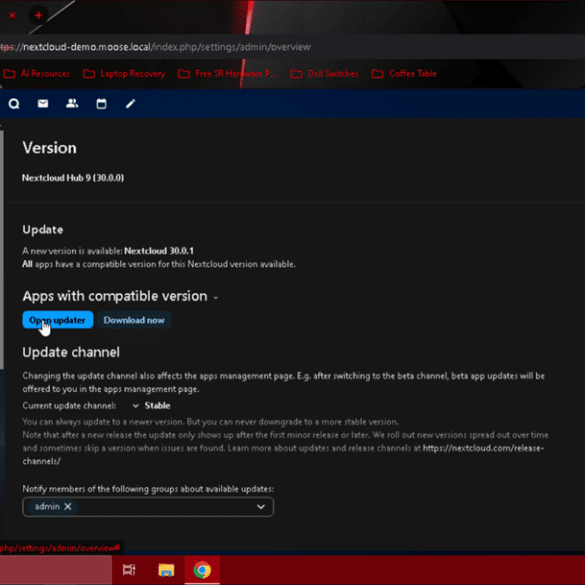585x585 pixels.
Task: Open the Calendar app icon
Action: [x=101, y=103]
